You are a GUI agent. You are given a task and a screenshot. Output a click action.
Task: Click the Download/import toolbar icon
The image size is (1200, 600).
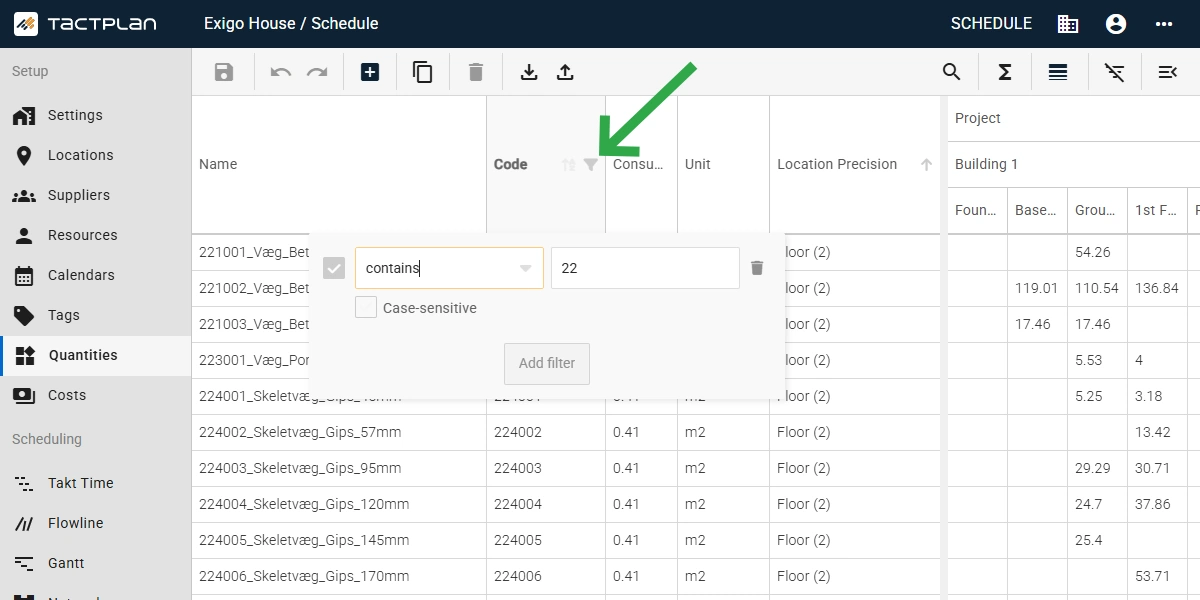pyautogui.click(x=529, y=72)
